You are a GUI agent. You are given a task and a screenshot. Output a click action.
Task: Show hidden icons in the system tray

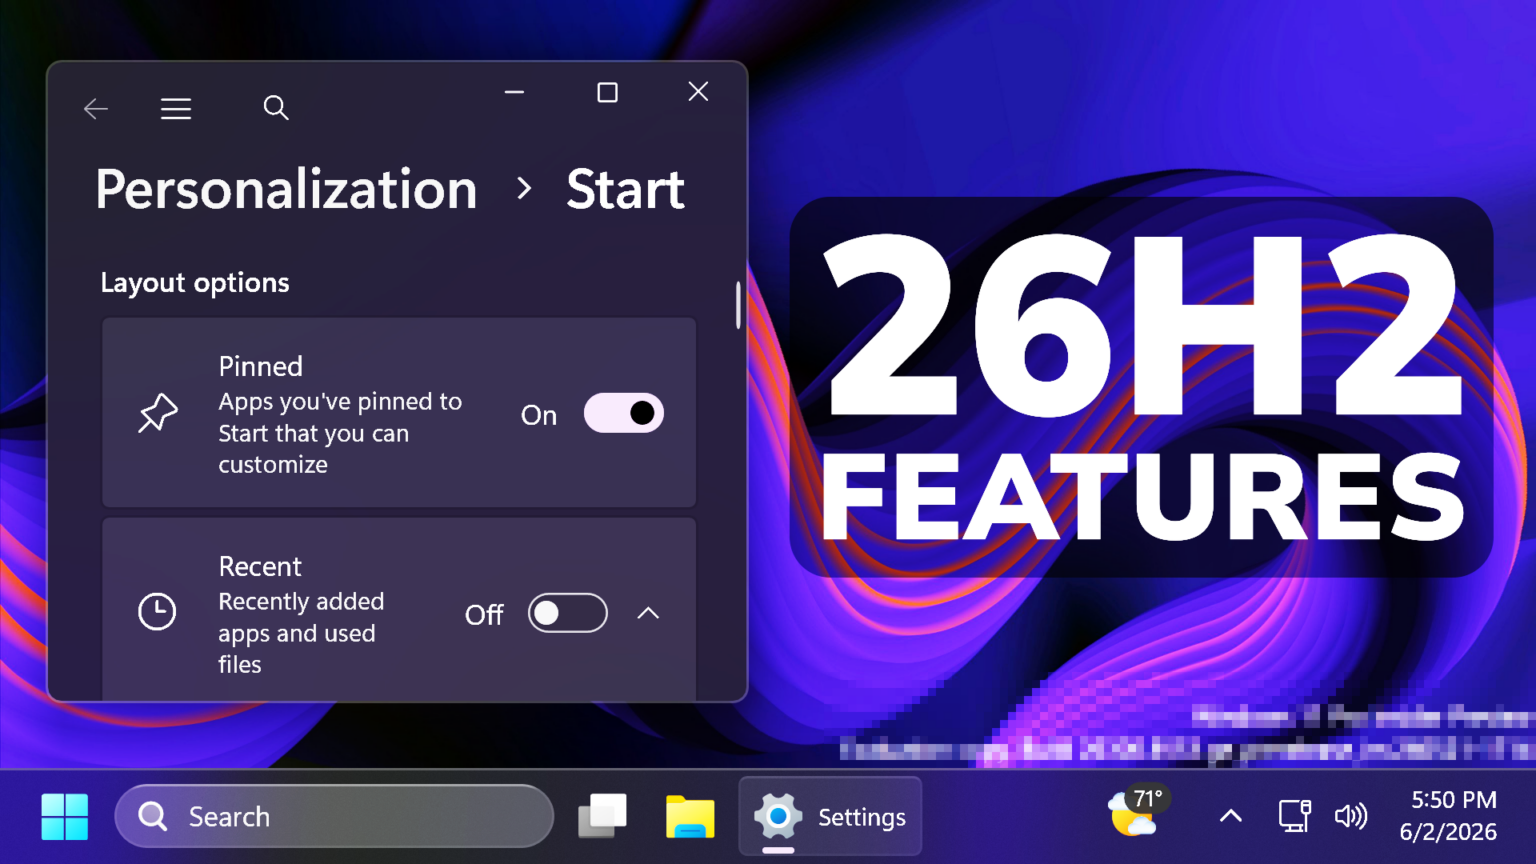pos(1231,816)
